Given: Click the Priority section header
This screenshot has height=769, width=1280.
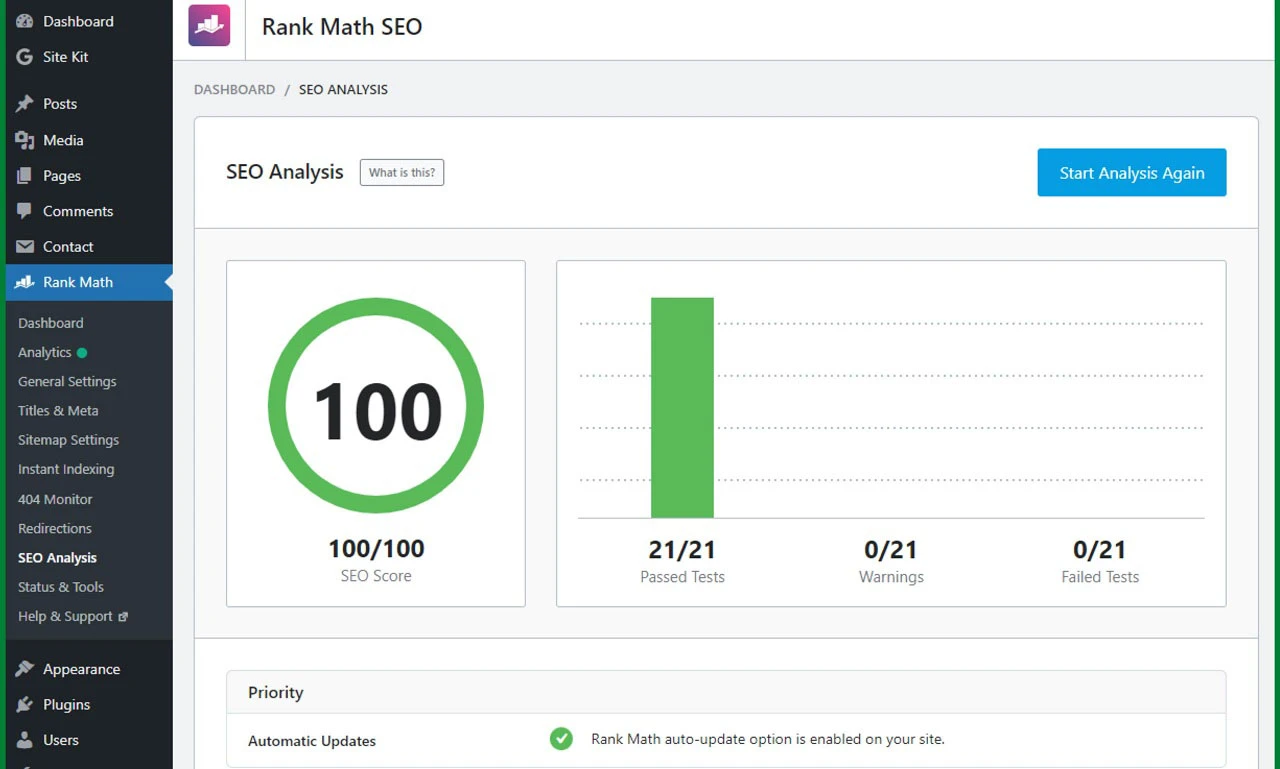Looking at the screenshot, I should tap(726, 692).
